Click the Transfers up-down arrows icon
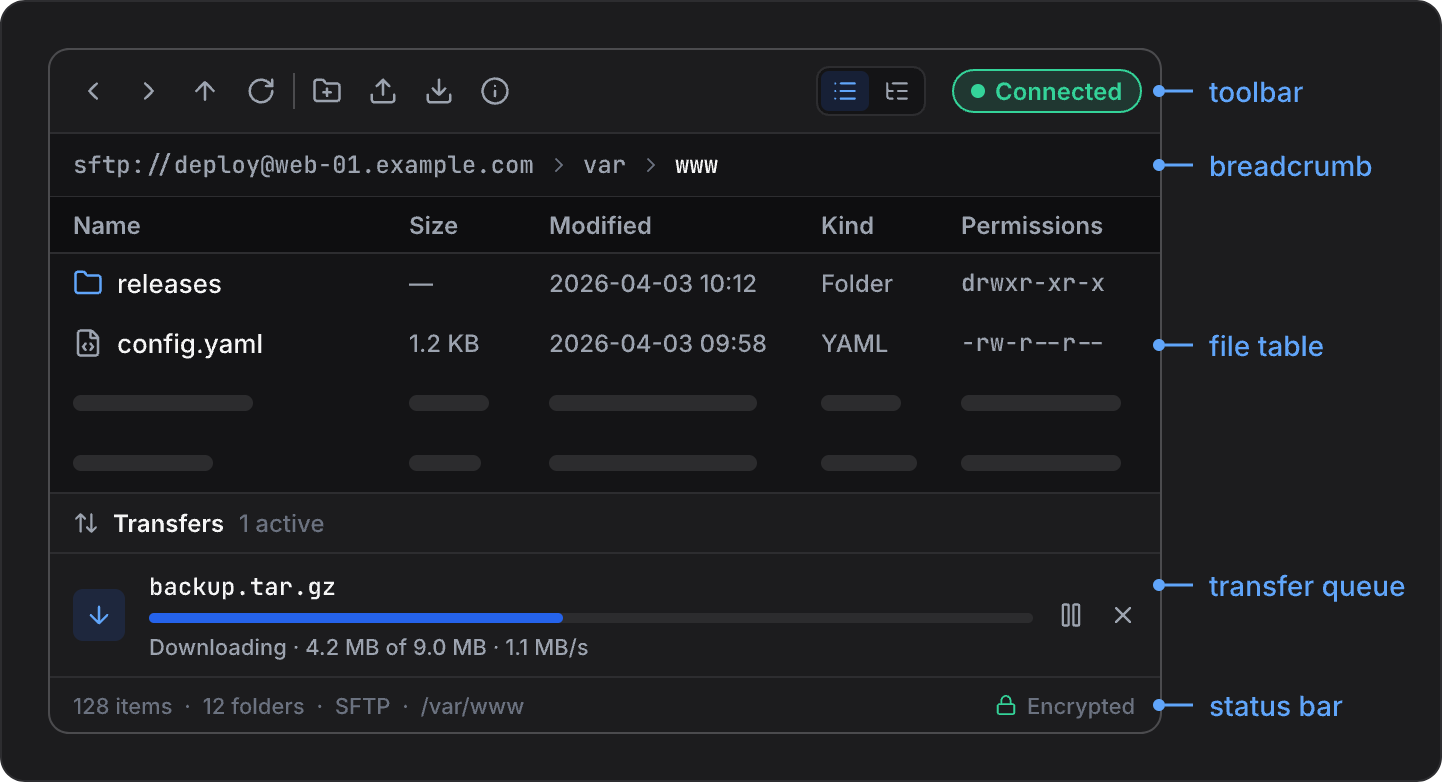 [87, 524]
